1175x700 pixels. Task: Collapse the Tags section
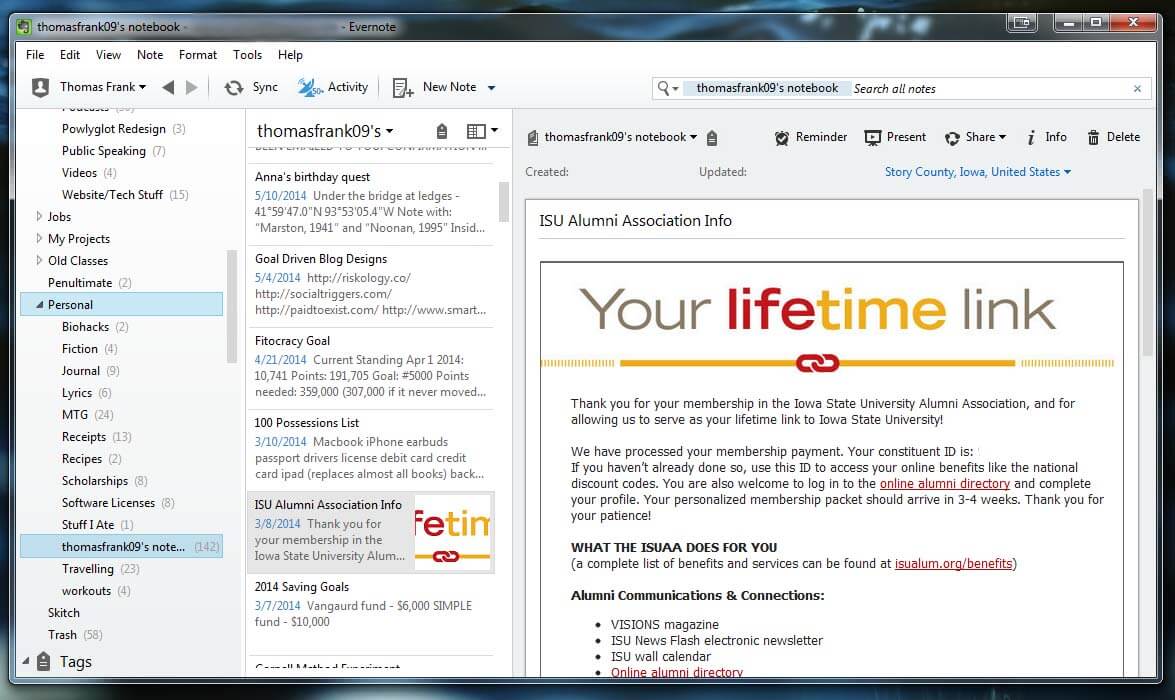coord(25,661)
